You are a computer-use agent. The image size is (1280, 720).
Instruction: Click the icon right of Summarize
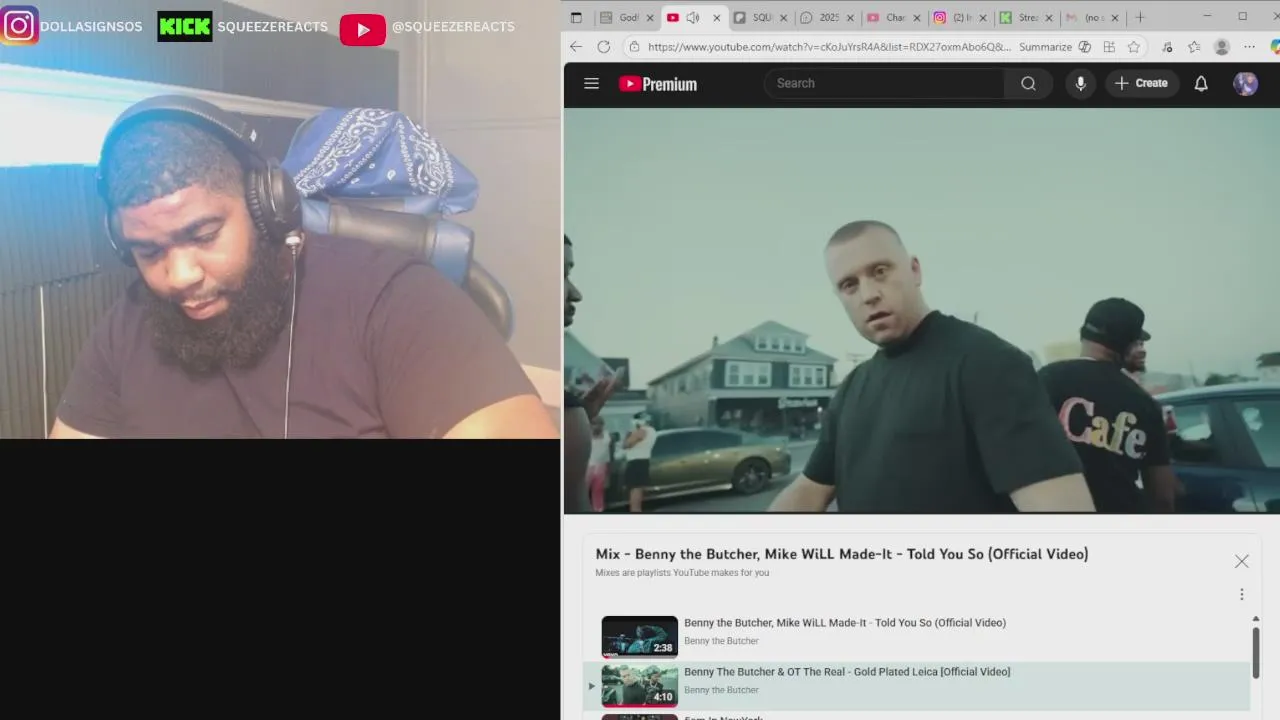click(x=1084, y=47)
